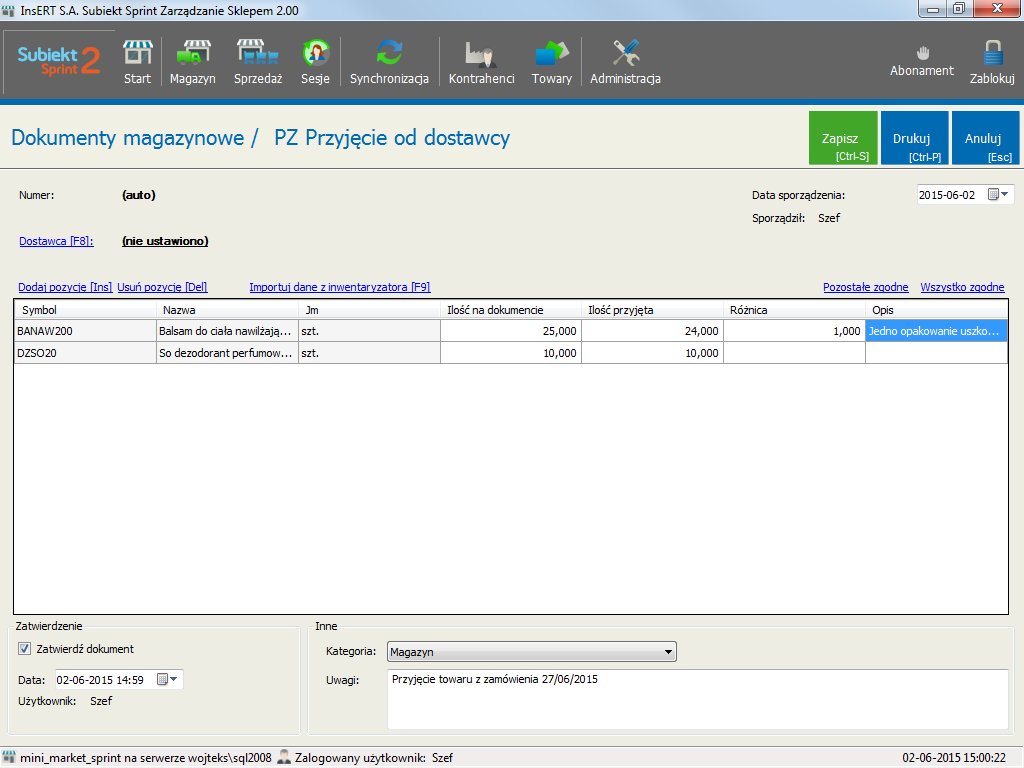
Task: Click the Symbol column header
Action: pos(86,310)
